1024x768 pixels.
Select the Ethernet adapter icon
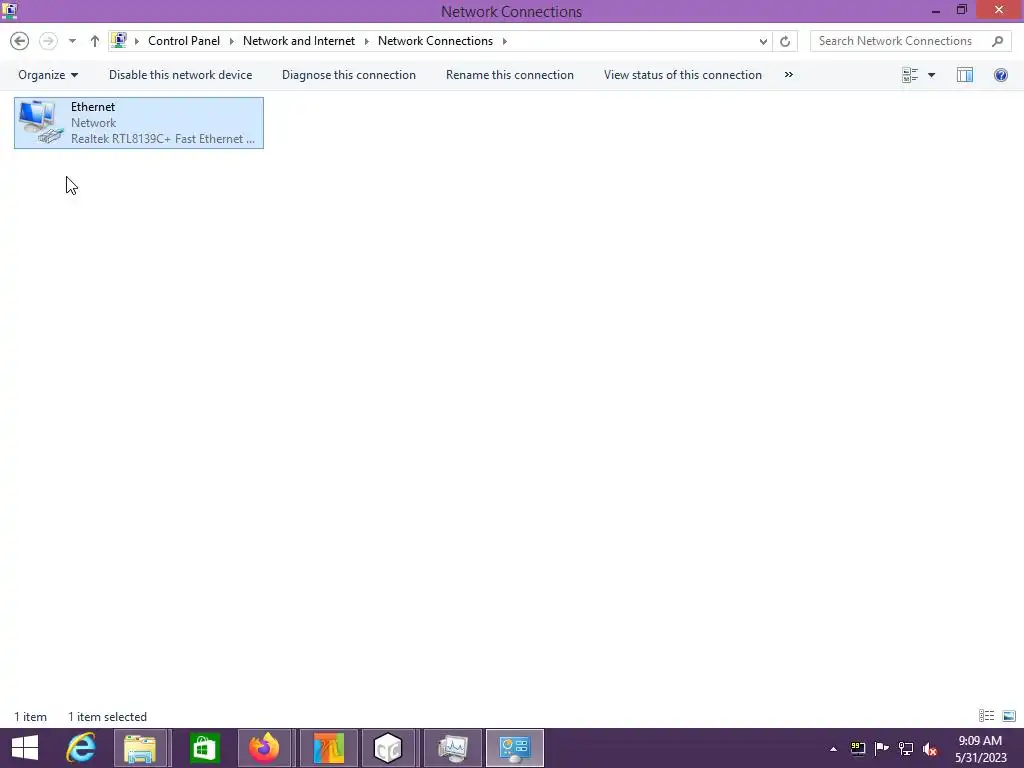coord(41,123)
